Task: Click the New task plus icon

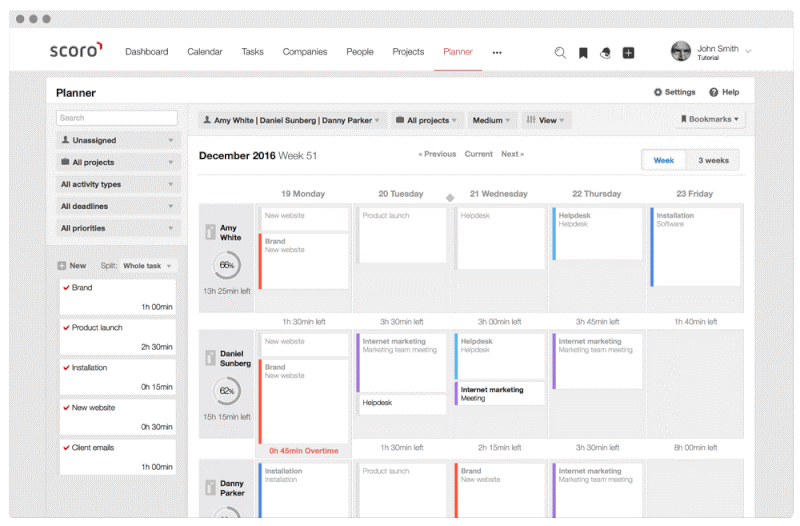Action: pos(62,266)
